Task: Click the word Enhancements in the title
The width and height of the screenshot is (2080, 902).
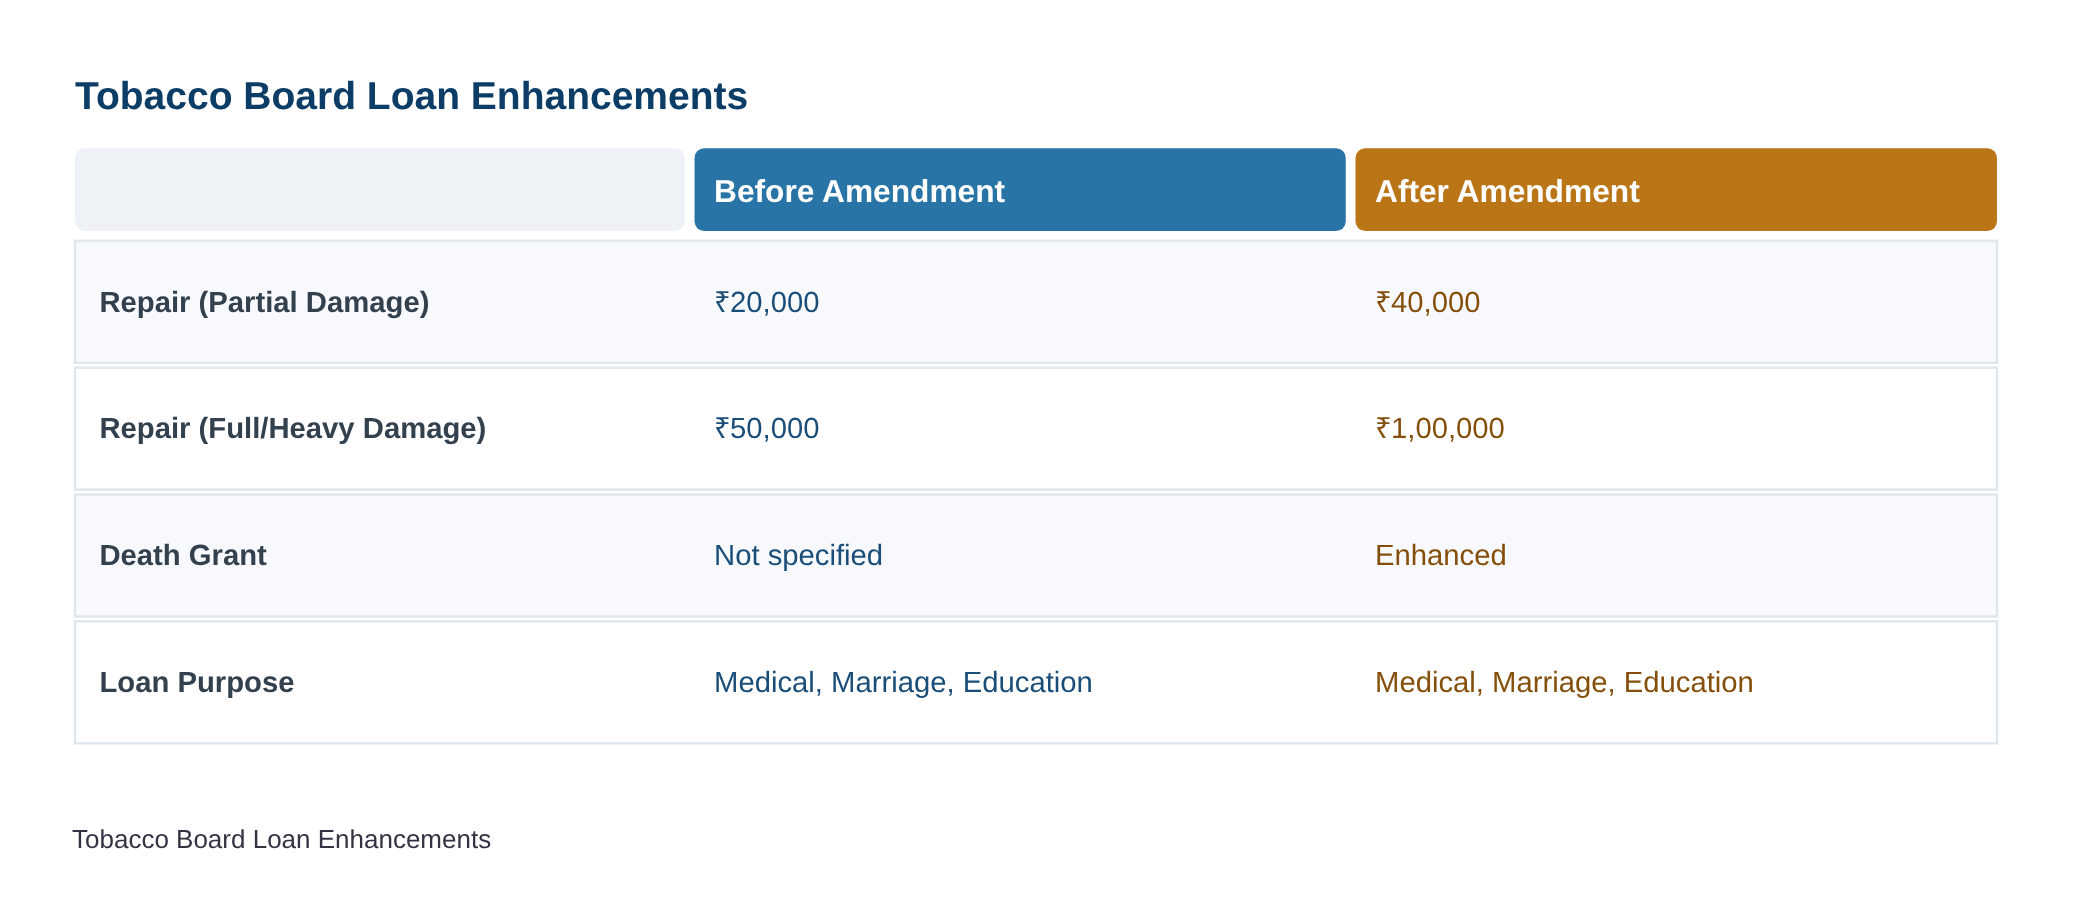Action: pos(609,97)
